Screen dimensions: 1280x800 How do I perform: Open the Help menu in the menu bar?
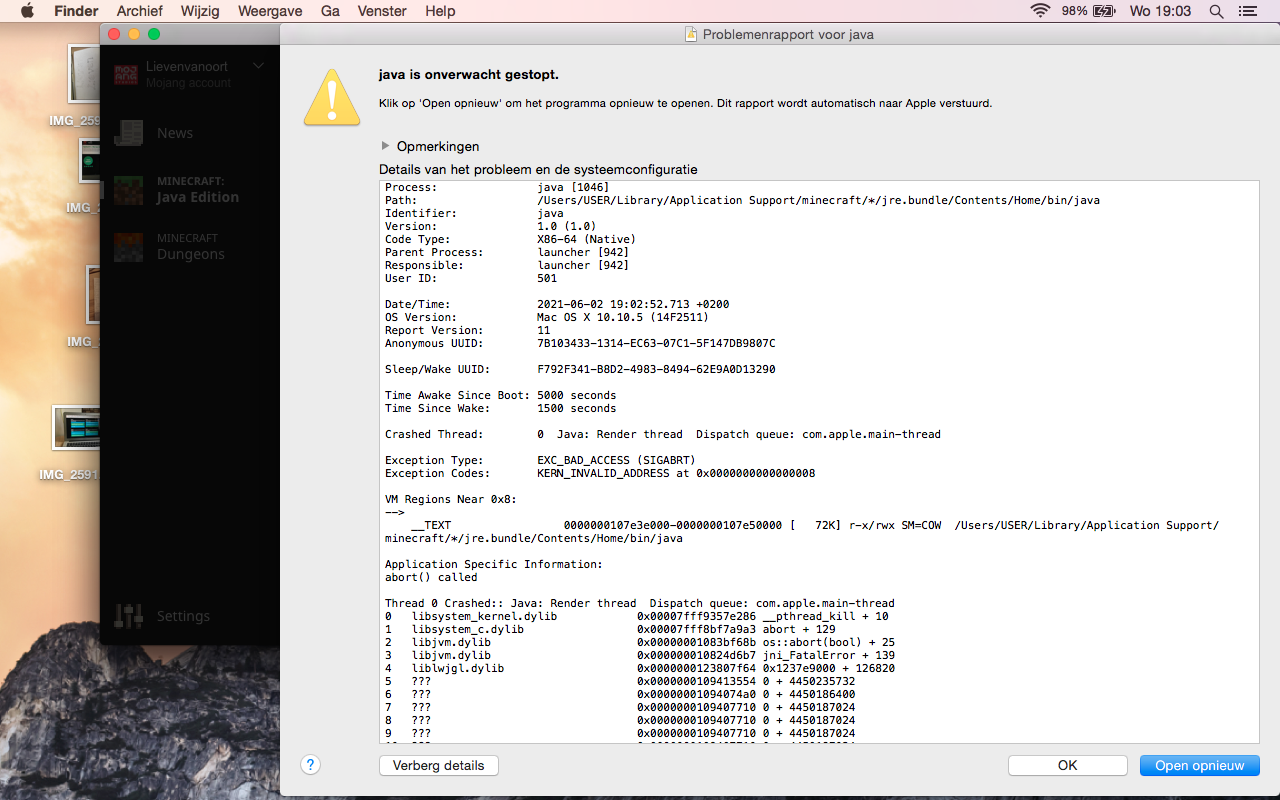pyautogui.click(x=440, y=11)
